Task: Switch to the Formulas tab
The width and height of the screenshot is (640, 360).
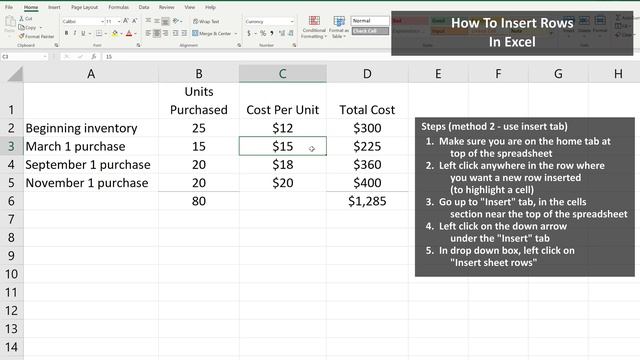Action: pyautogui.click(x=118, y=7)
